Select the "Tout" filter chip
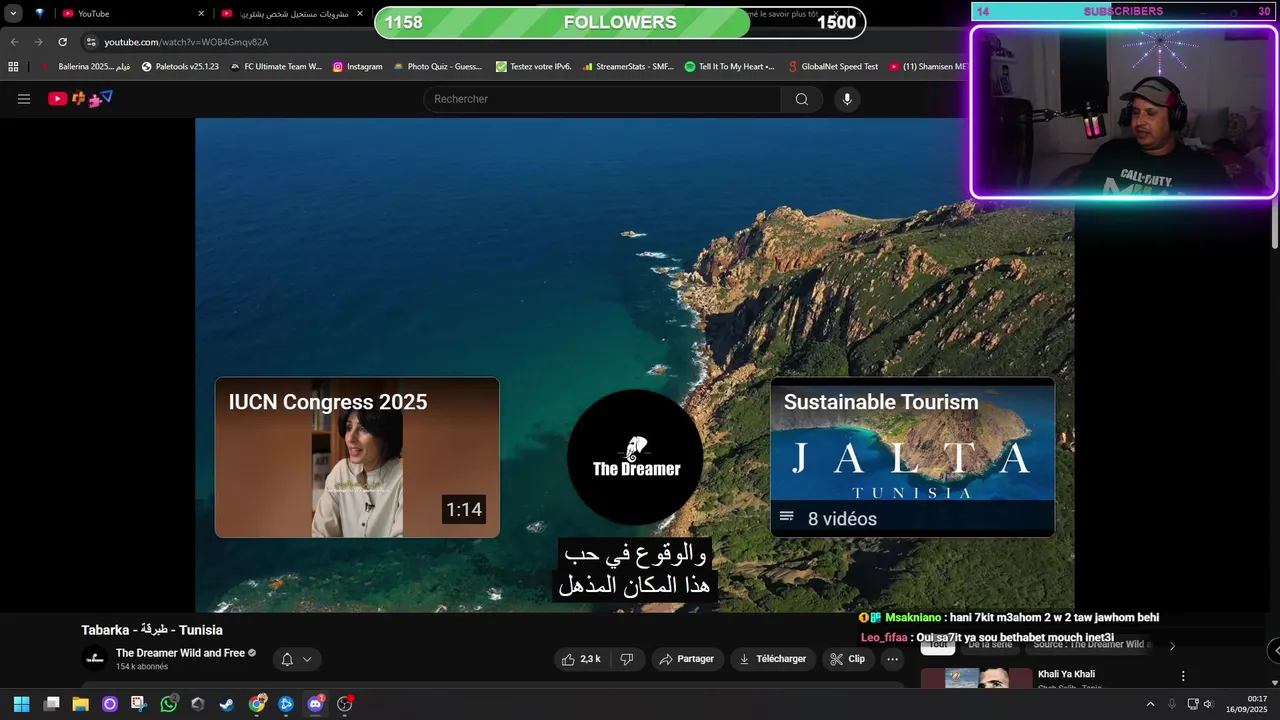Viewport: 1280px width, 720px height. [937, 645]
